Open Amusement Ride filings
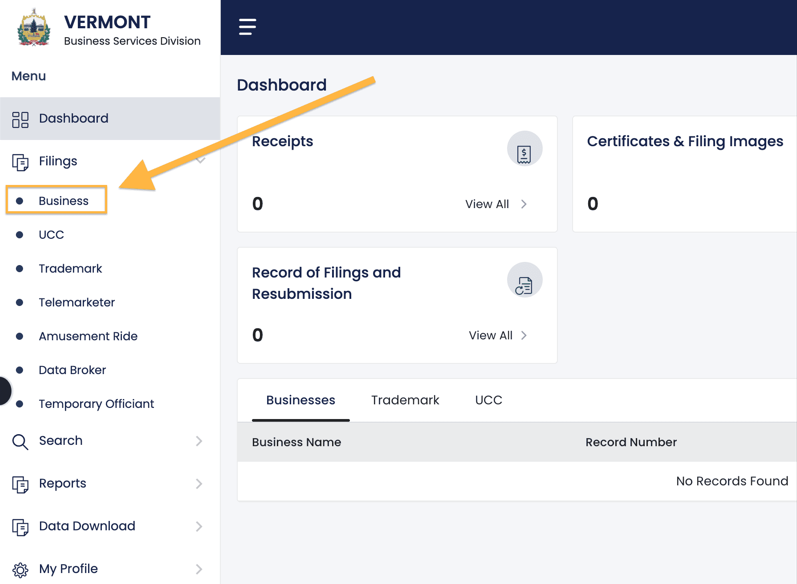Viewport: 797px width, 584px height. 88,336
